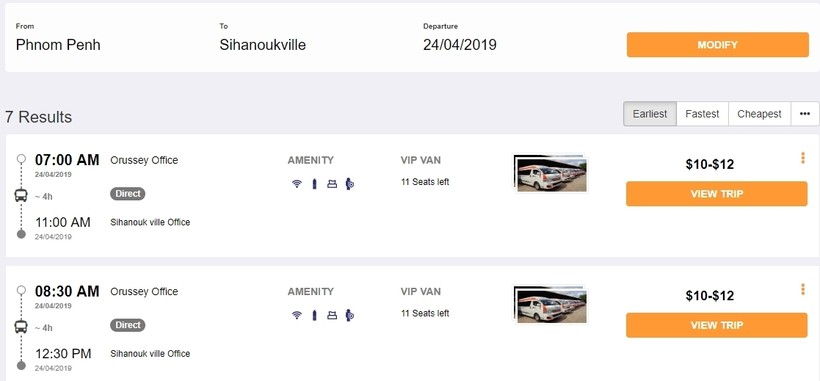Click bus icon on 07:00 AM trip timeline
The image size is (820, 381).
click(21, 196)
